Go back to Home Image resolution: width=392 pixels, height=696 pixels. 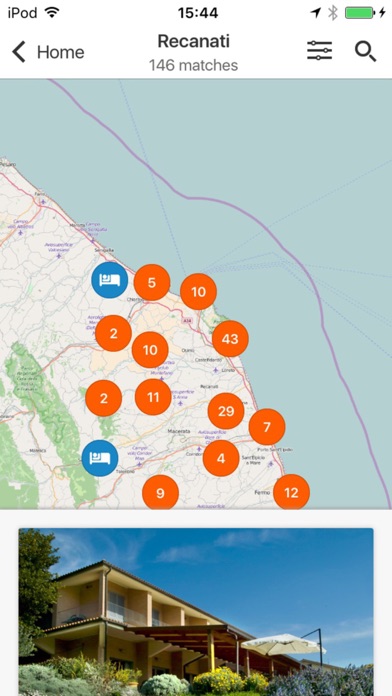pos(48,52)
